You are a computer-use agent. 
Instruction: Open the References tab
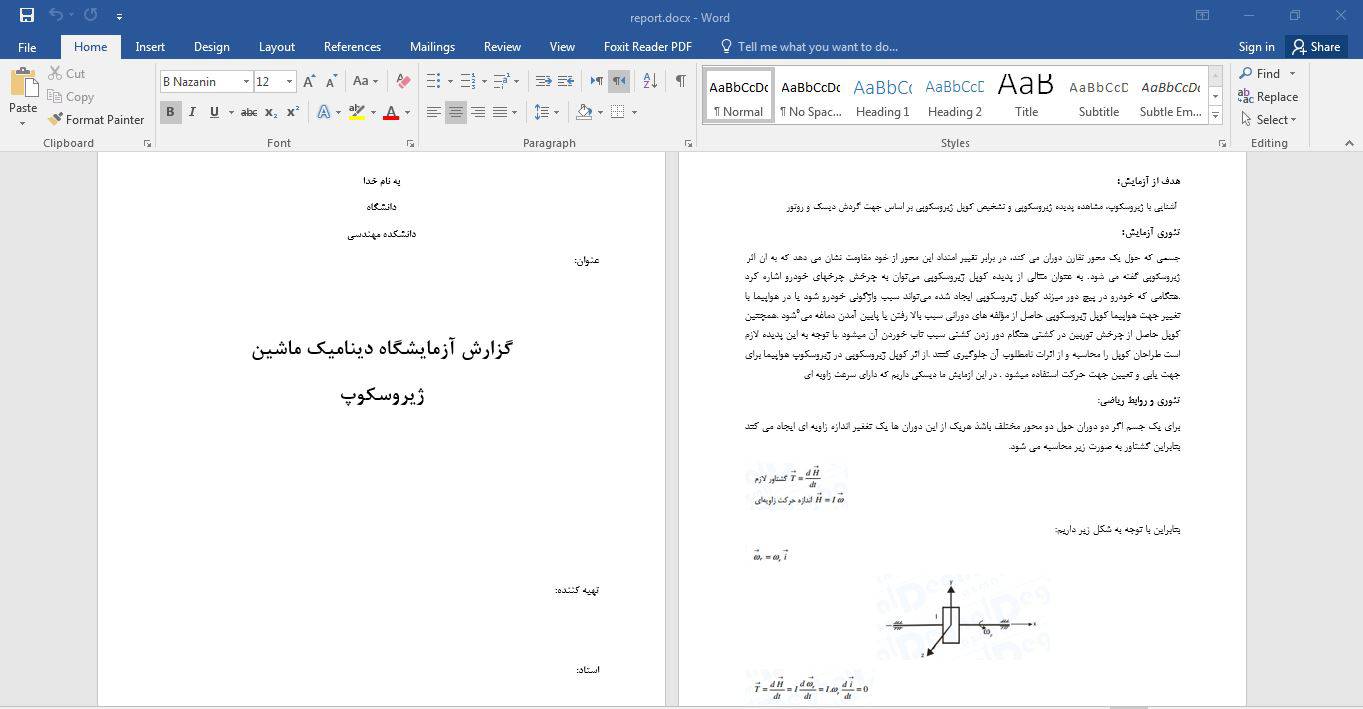pyautogui.click(x=352, y=47)
